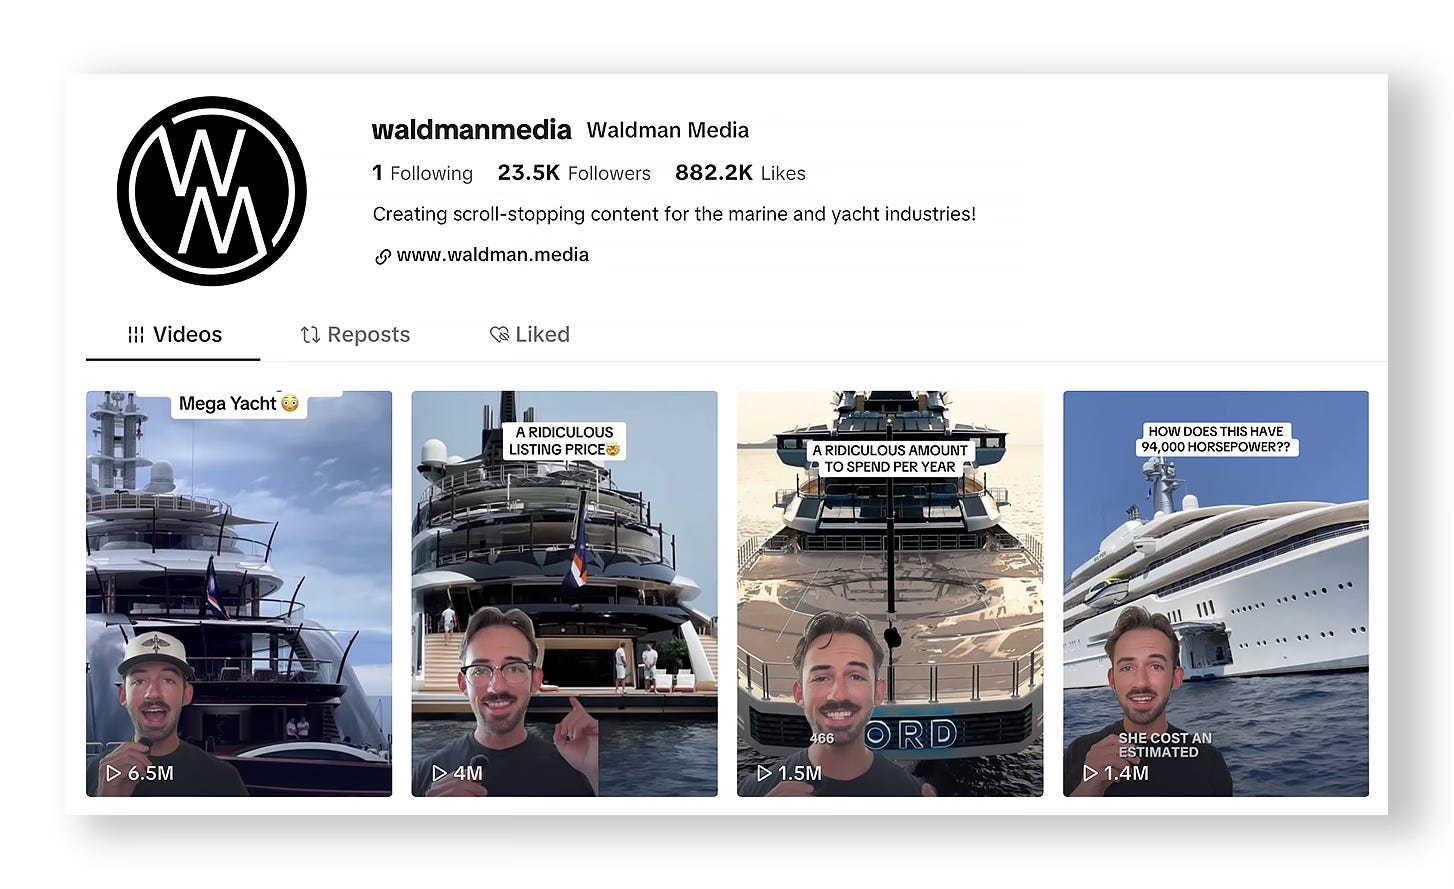Open the Liked tab
Viewport: 1454px width, 889px height.
pos(530,335)
